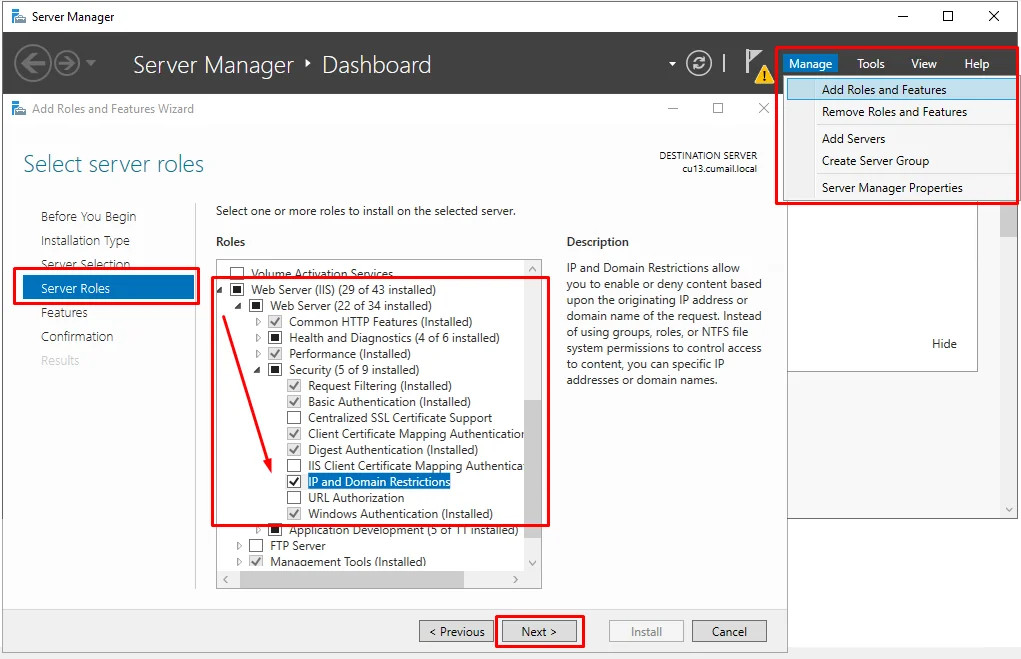This screenshot has width=1021, height=659.
Task: Click the Refresh icon in the header
Action: click(699, 63)
